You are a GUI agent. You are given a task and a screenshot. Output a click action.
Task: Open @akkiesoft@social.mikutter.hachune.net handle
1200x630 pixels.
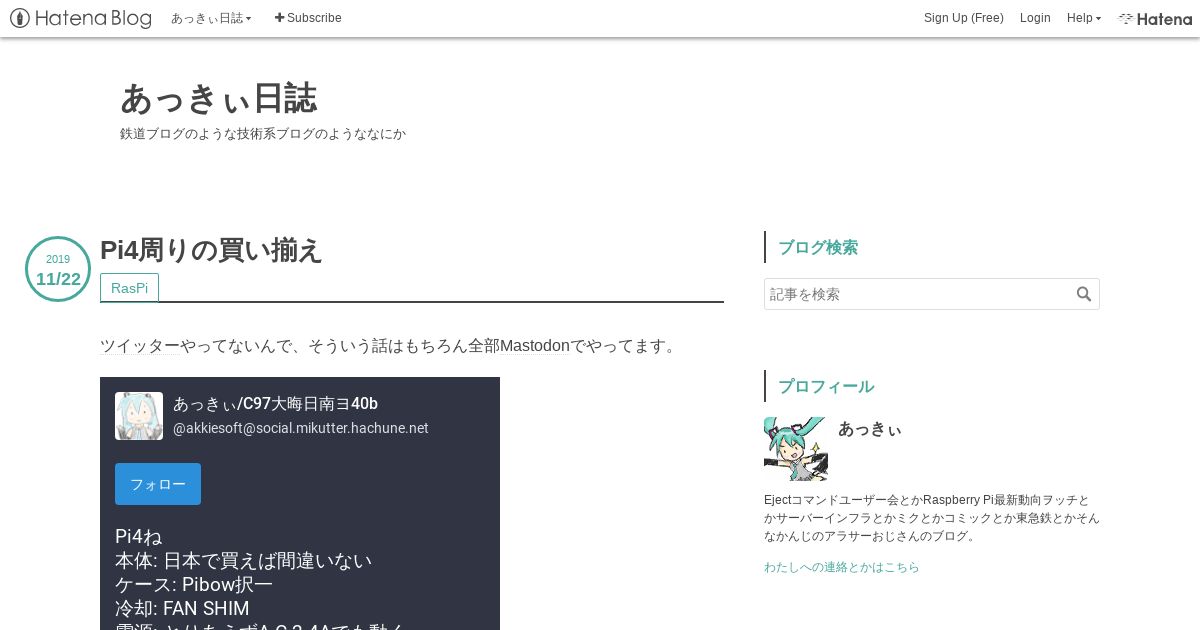pos(301,428)
